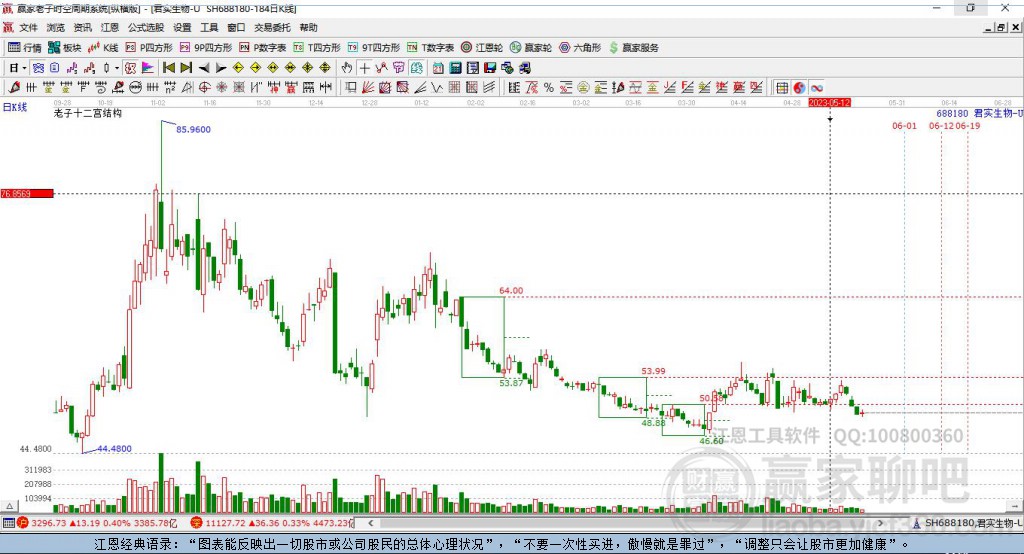Click the 64.00 level label
This screenshot has width=1024, height=554.
click(x=511, y=291)
